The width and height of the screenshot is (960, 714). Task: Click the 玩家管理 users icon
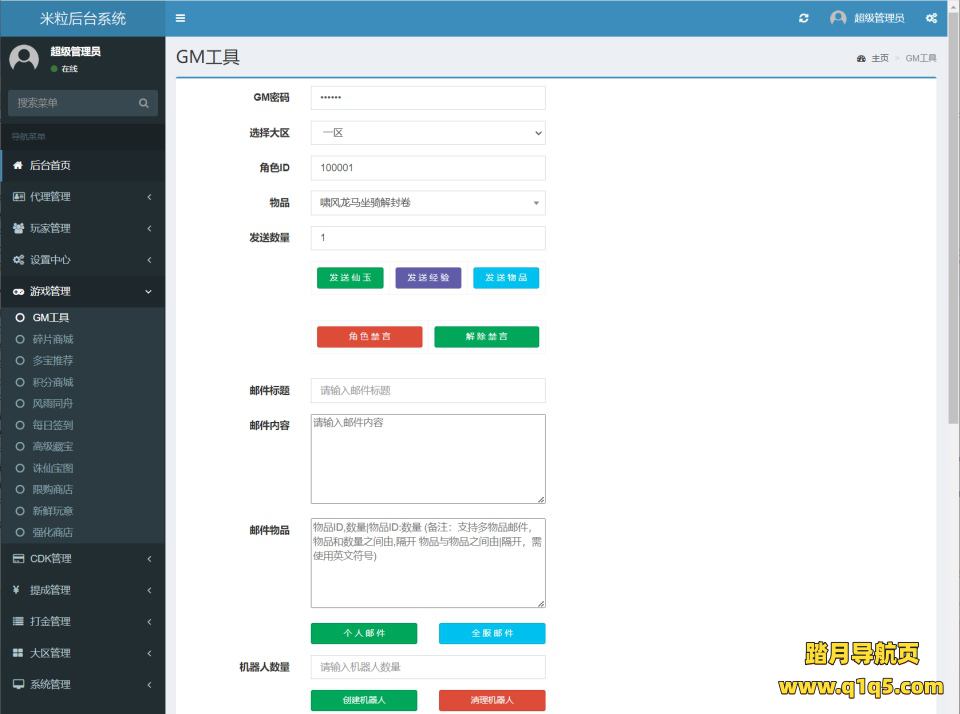tap(18, 228)
